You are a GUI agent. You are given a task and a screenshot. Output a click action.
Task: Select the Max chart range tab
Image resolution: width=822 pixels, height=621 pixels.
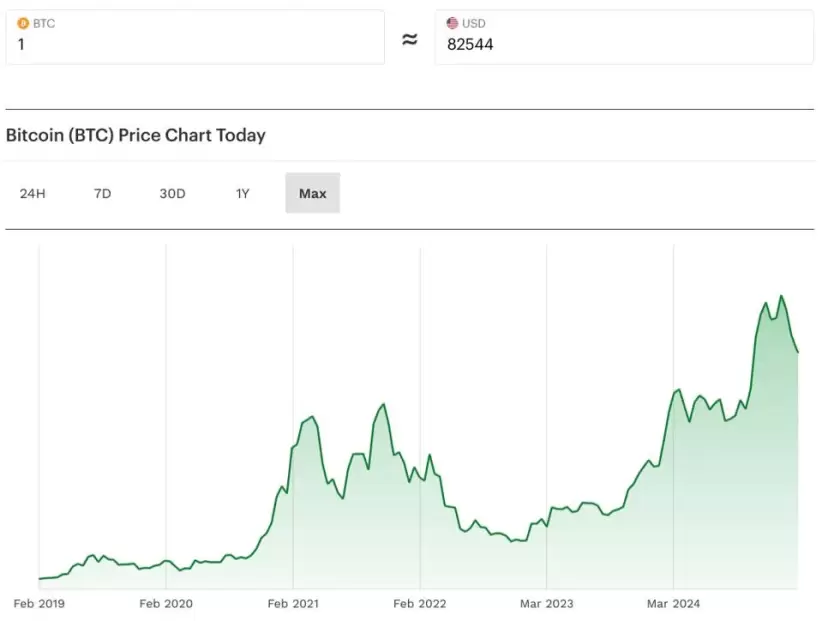312,193
